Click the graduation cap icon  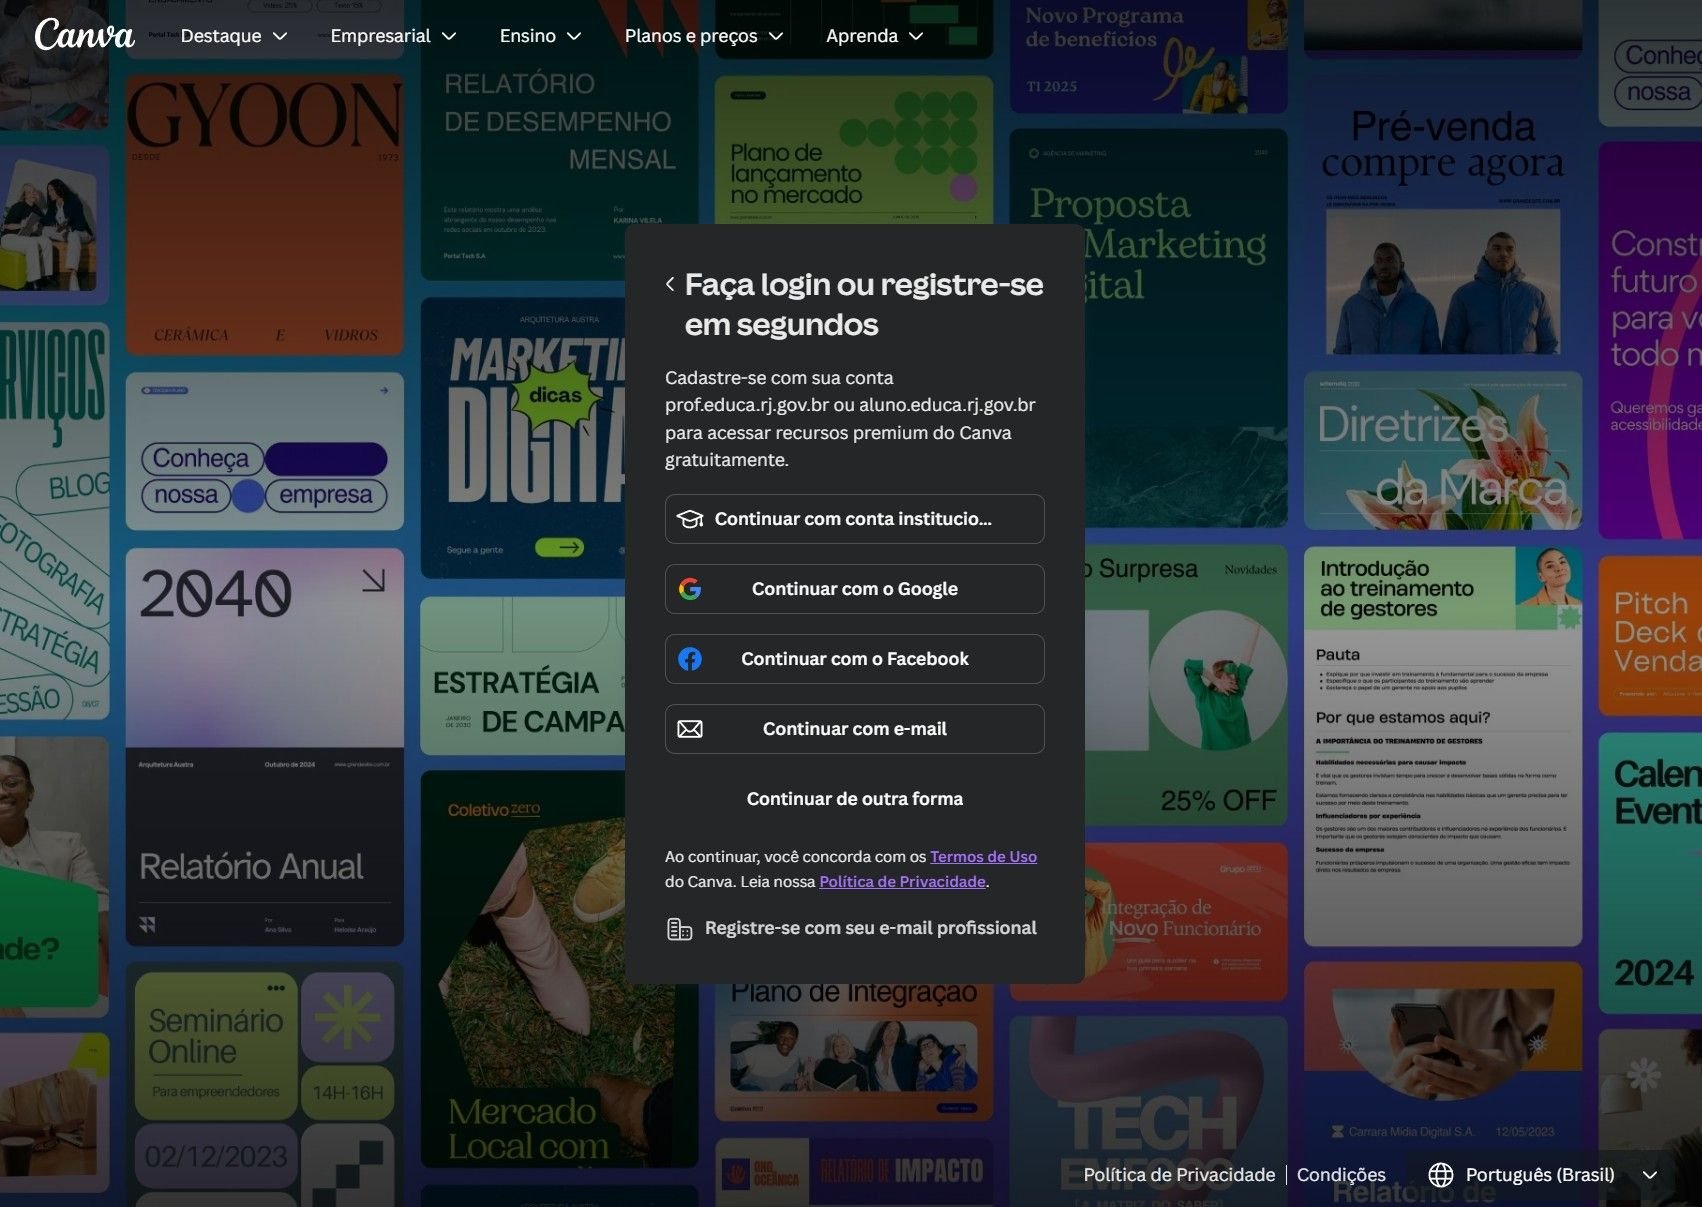click(x=690, y=519)
